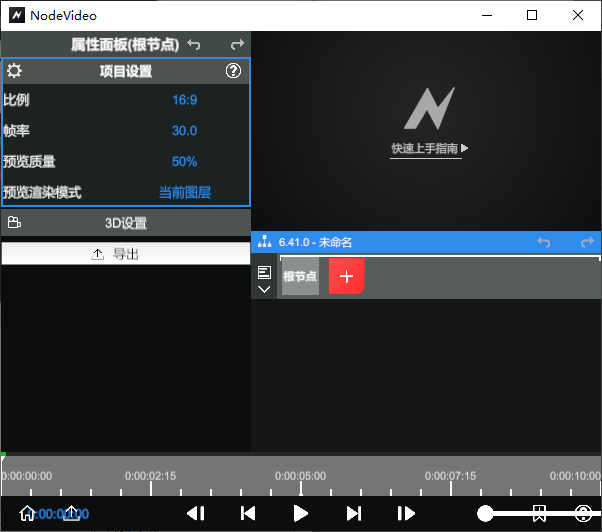
Task: Click the 导出 export button
Action: 126,254
